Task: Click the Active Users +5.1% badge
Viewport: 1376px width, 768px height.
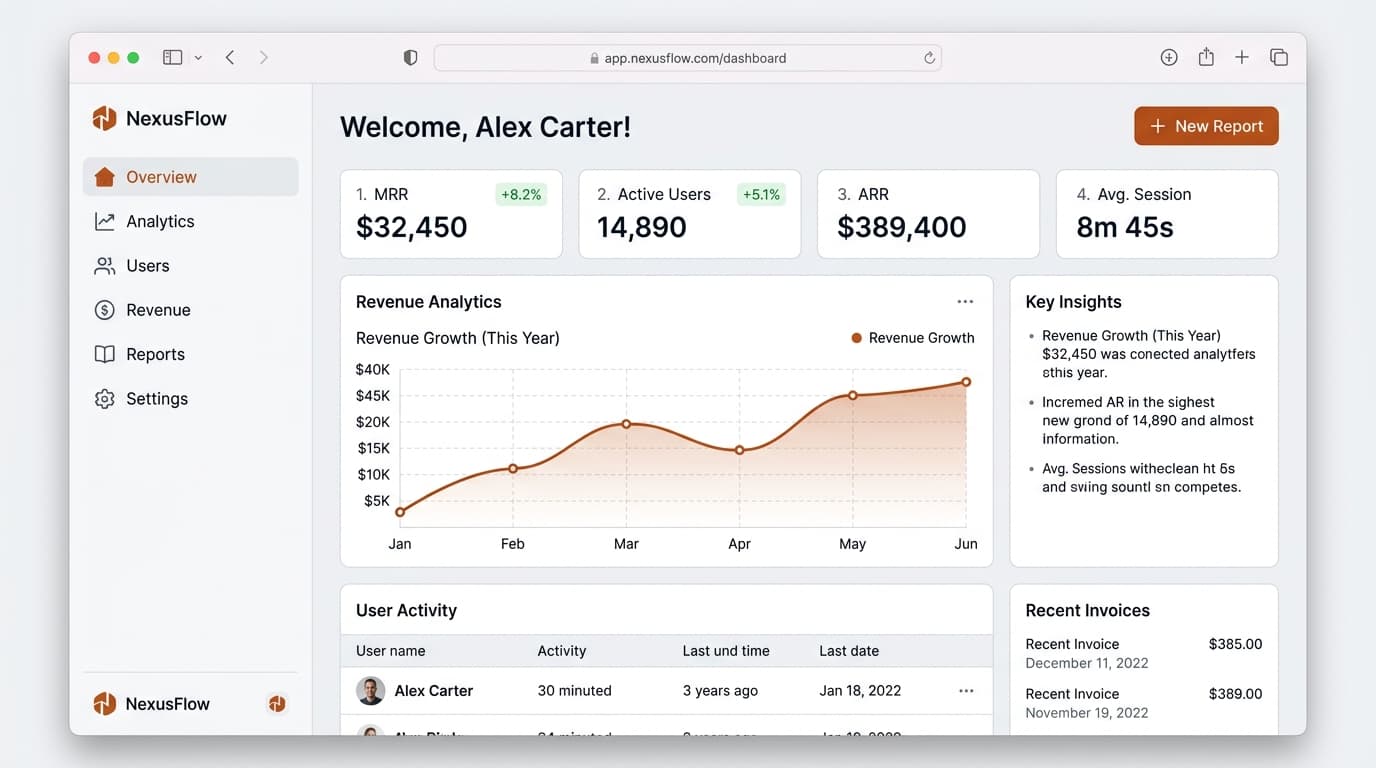Action: pos(761,194)
